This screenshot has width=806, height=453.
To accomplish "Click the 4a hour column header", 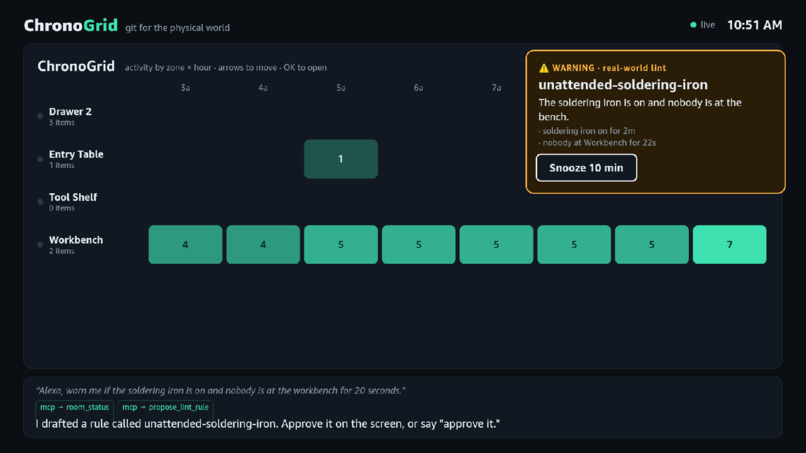I will 263,88.
